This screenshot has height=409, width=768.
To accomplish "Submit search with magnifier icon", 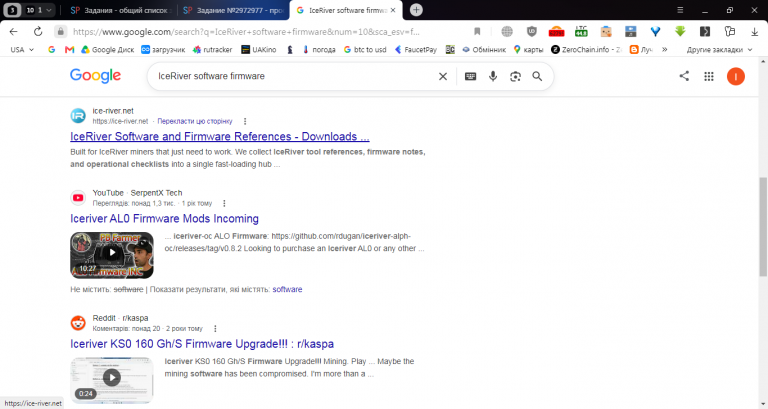I will pos(537,76).
